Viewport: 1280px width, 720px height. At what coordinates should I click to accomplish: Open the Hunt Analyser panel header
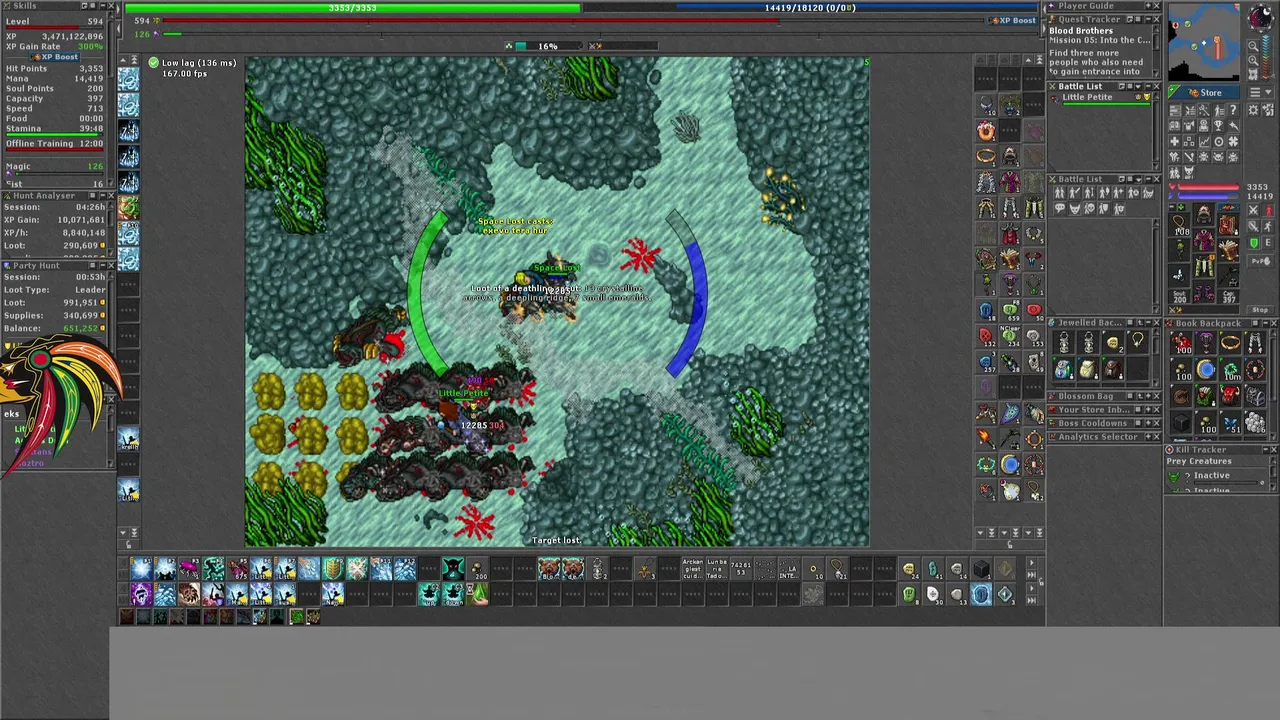point(60,195)
